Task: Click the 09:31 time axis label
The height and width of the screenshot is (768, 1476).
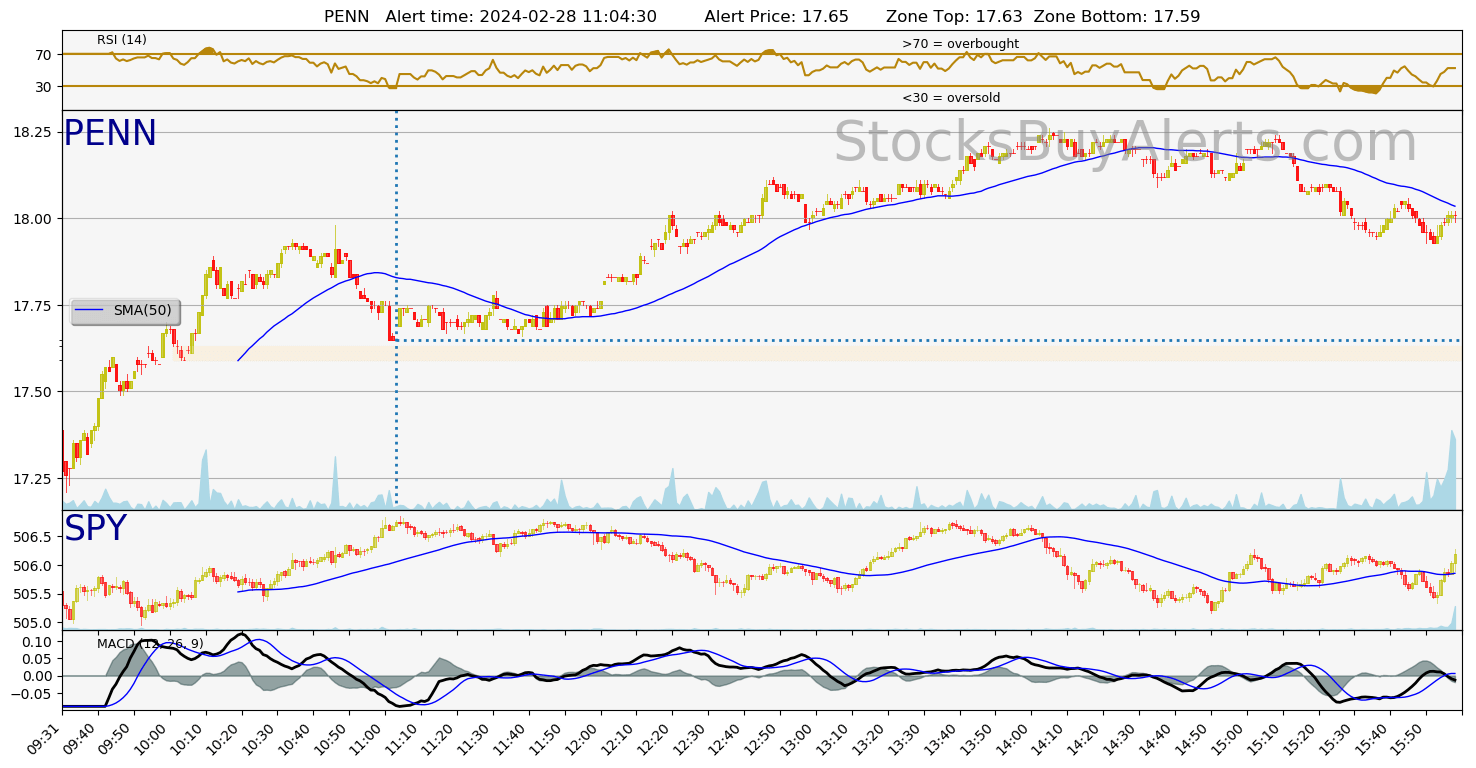Action: tap(45, 740)
